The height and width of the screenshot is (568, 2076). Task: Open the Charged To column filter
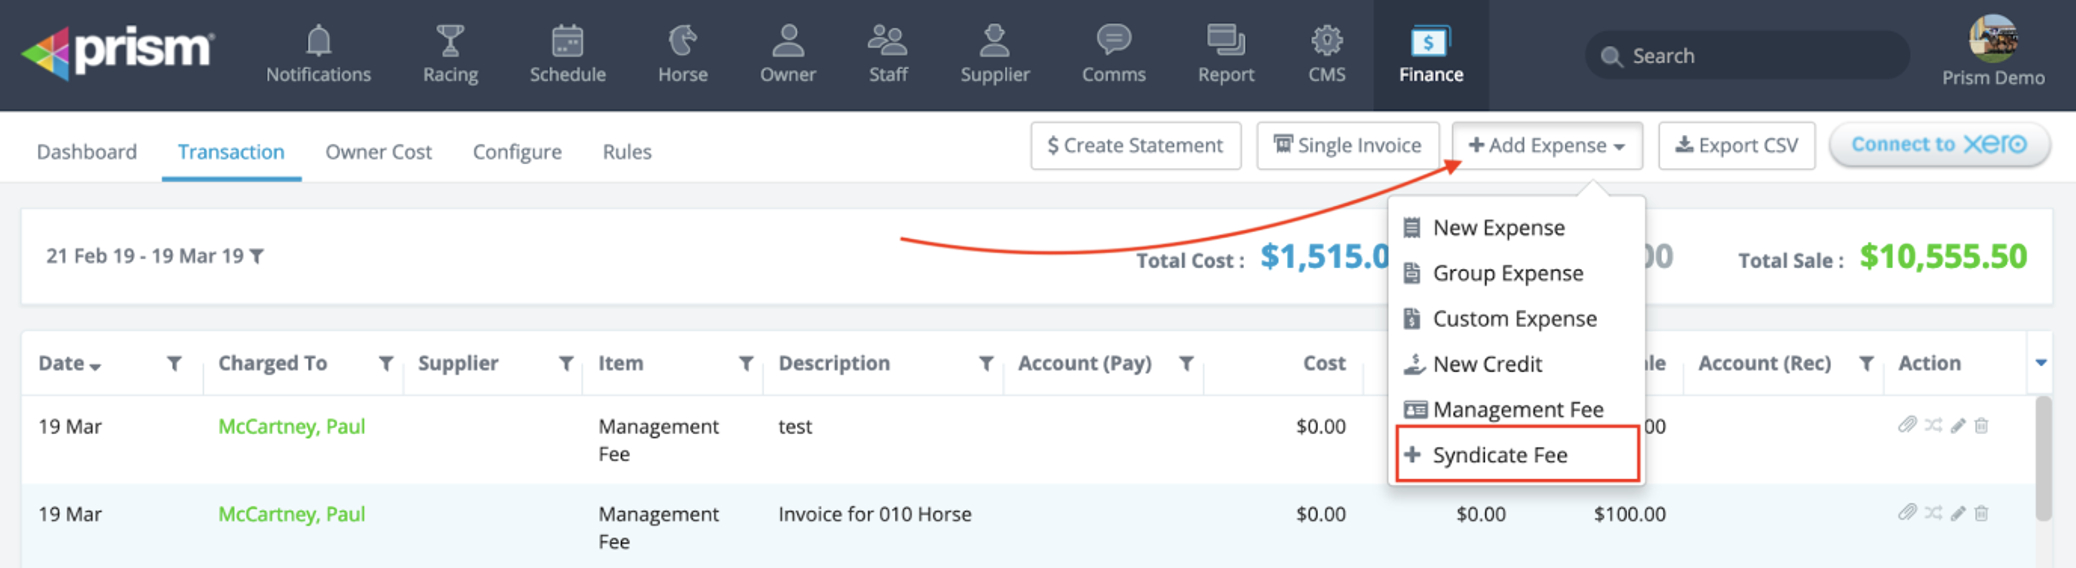click(385, 364)
